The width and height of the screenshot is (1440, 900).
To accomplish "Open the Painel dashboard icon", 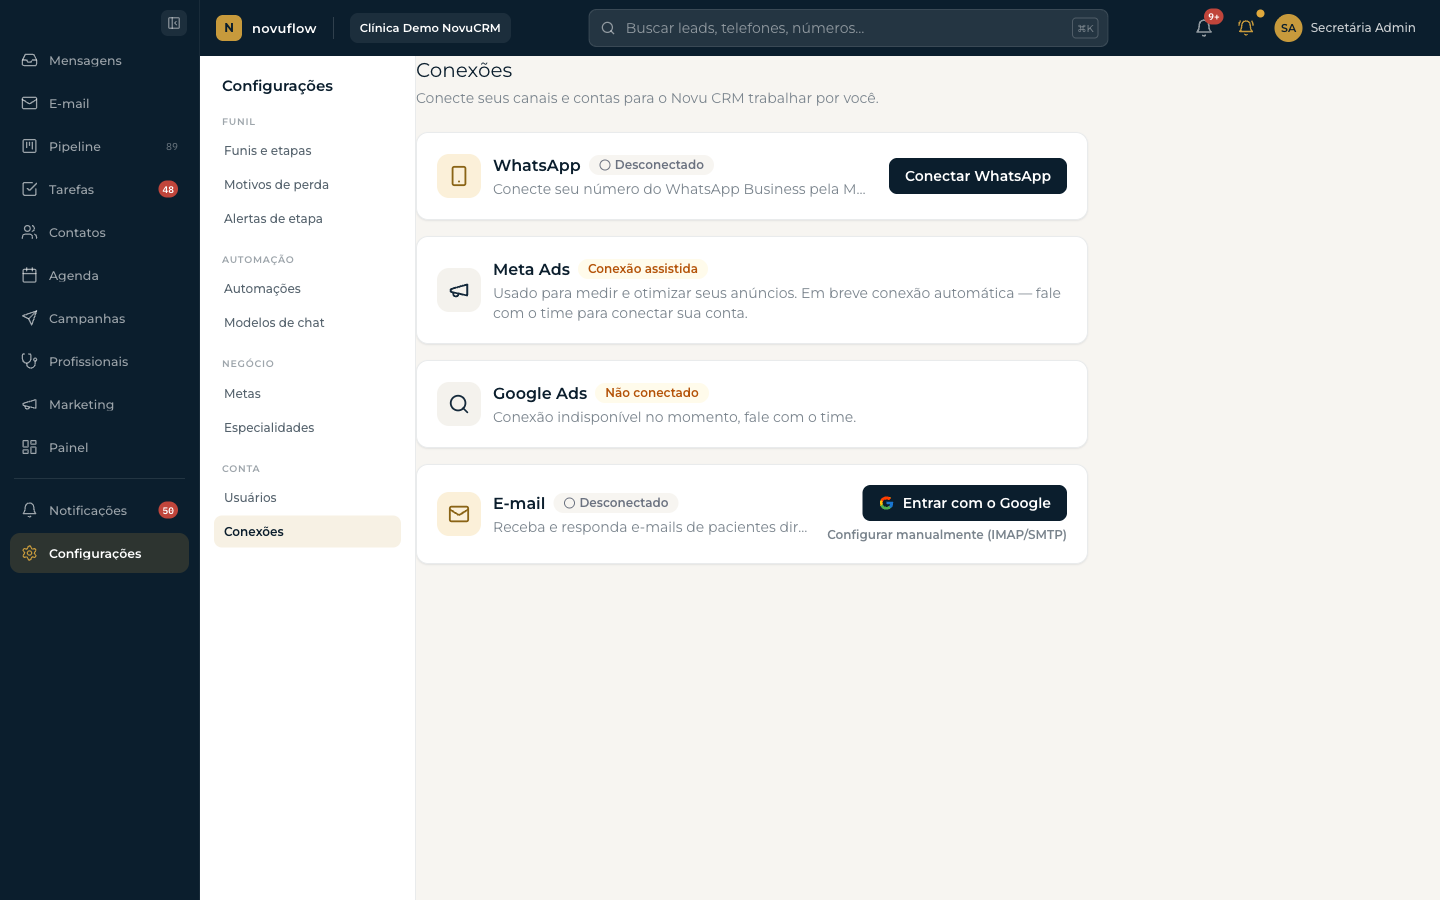I will pyautogui.click(x=30, y=447).
